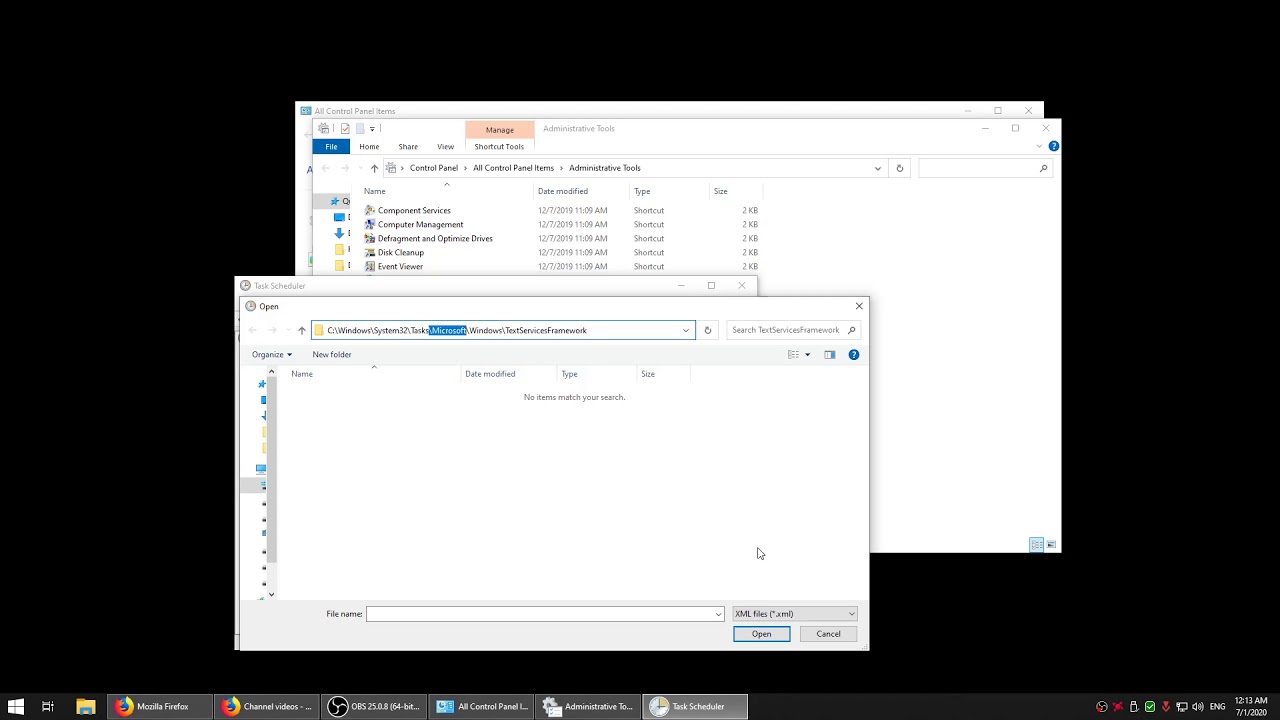Select This PC icon in Open dialog sidebar
This screenshot has height=720, width=1280.
point(261,468)
